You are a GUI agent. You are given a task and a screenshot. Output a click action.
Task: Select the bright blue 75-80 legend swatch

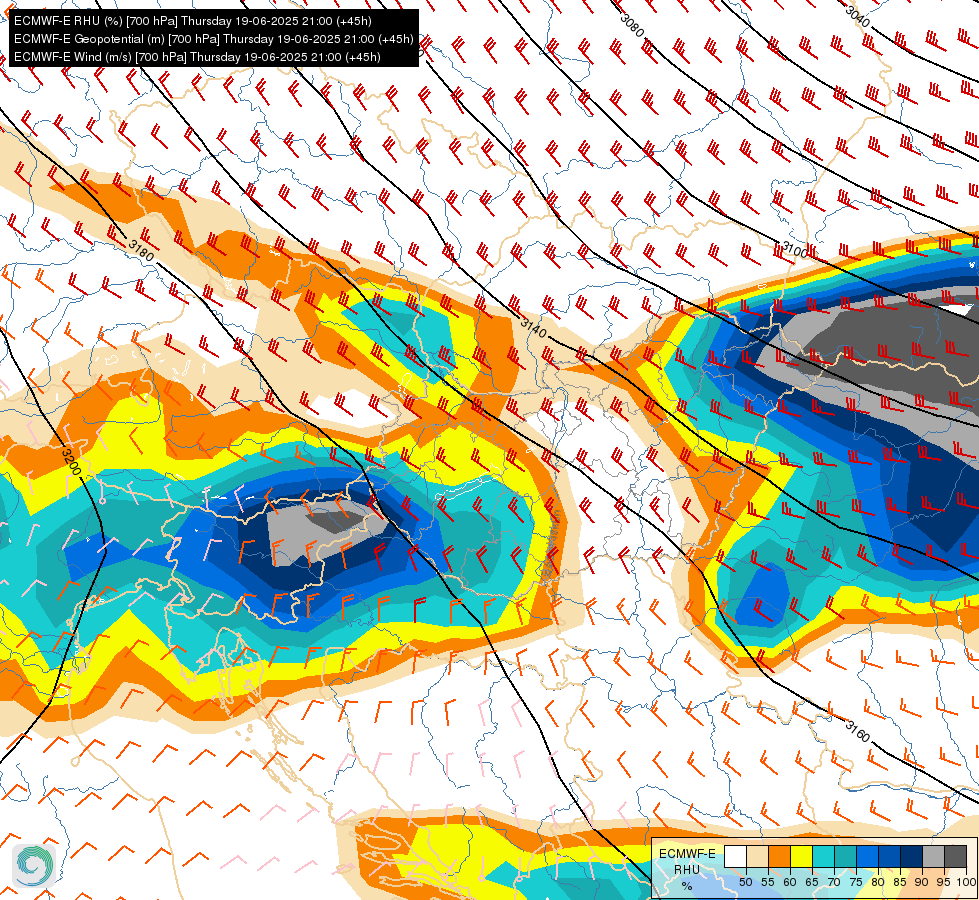868,856
